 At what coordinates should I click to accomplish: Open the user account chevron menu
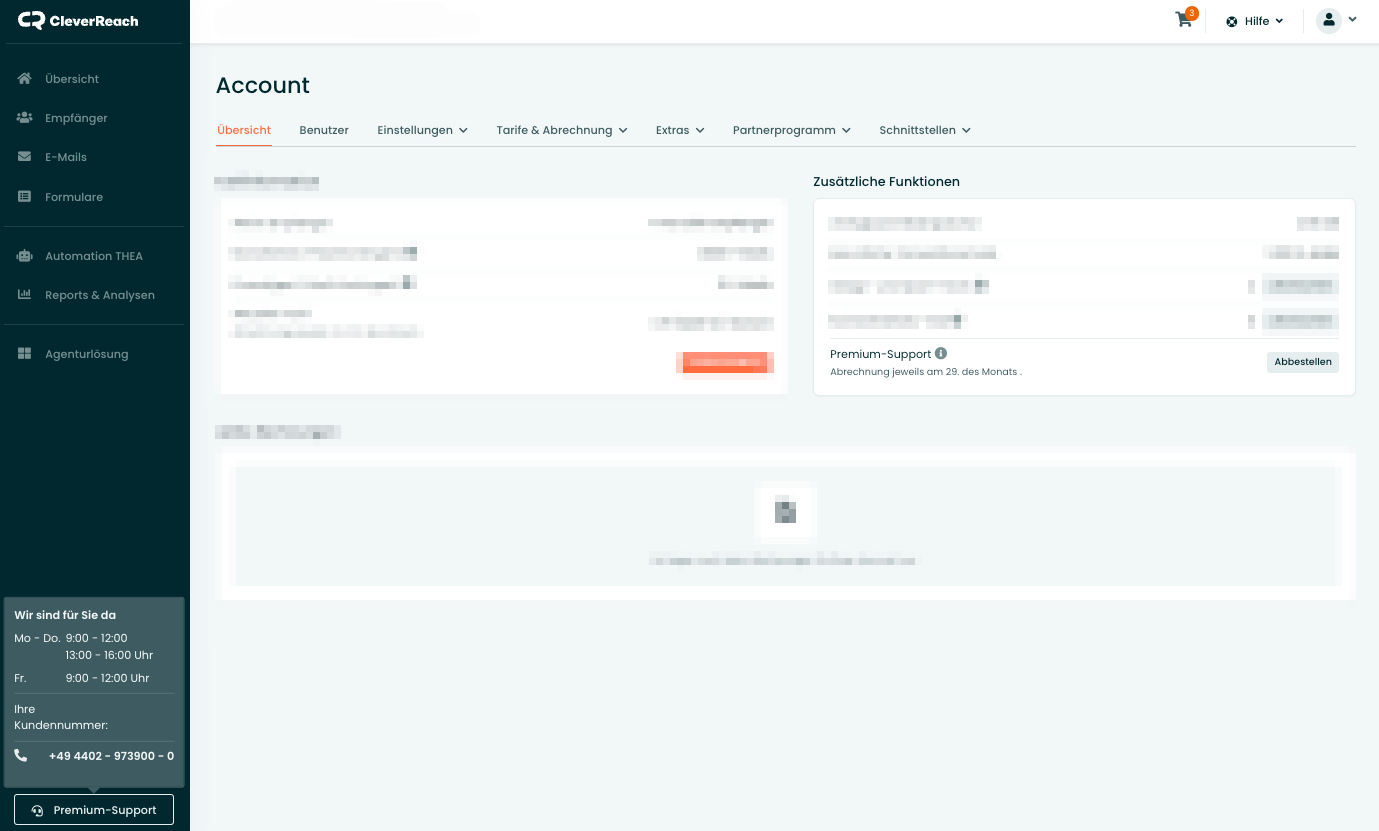click(1353, 19)
